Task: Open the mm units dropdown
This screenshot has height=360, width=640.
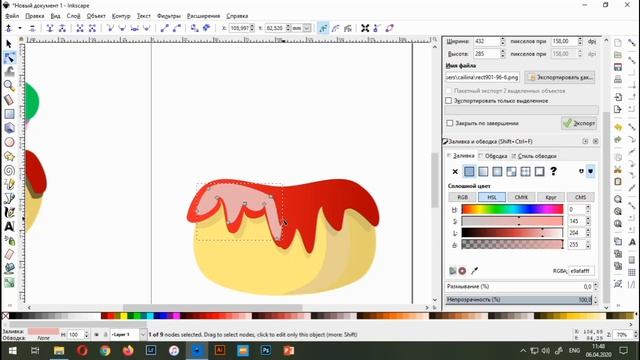Action: pos(307,28)
